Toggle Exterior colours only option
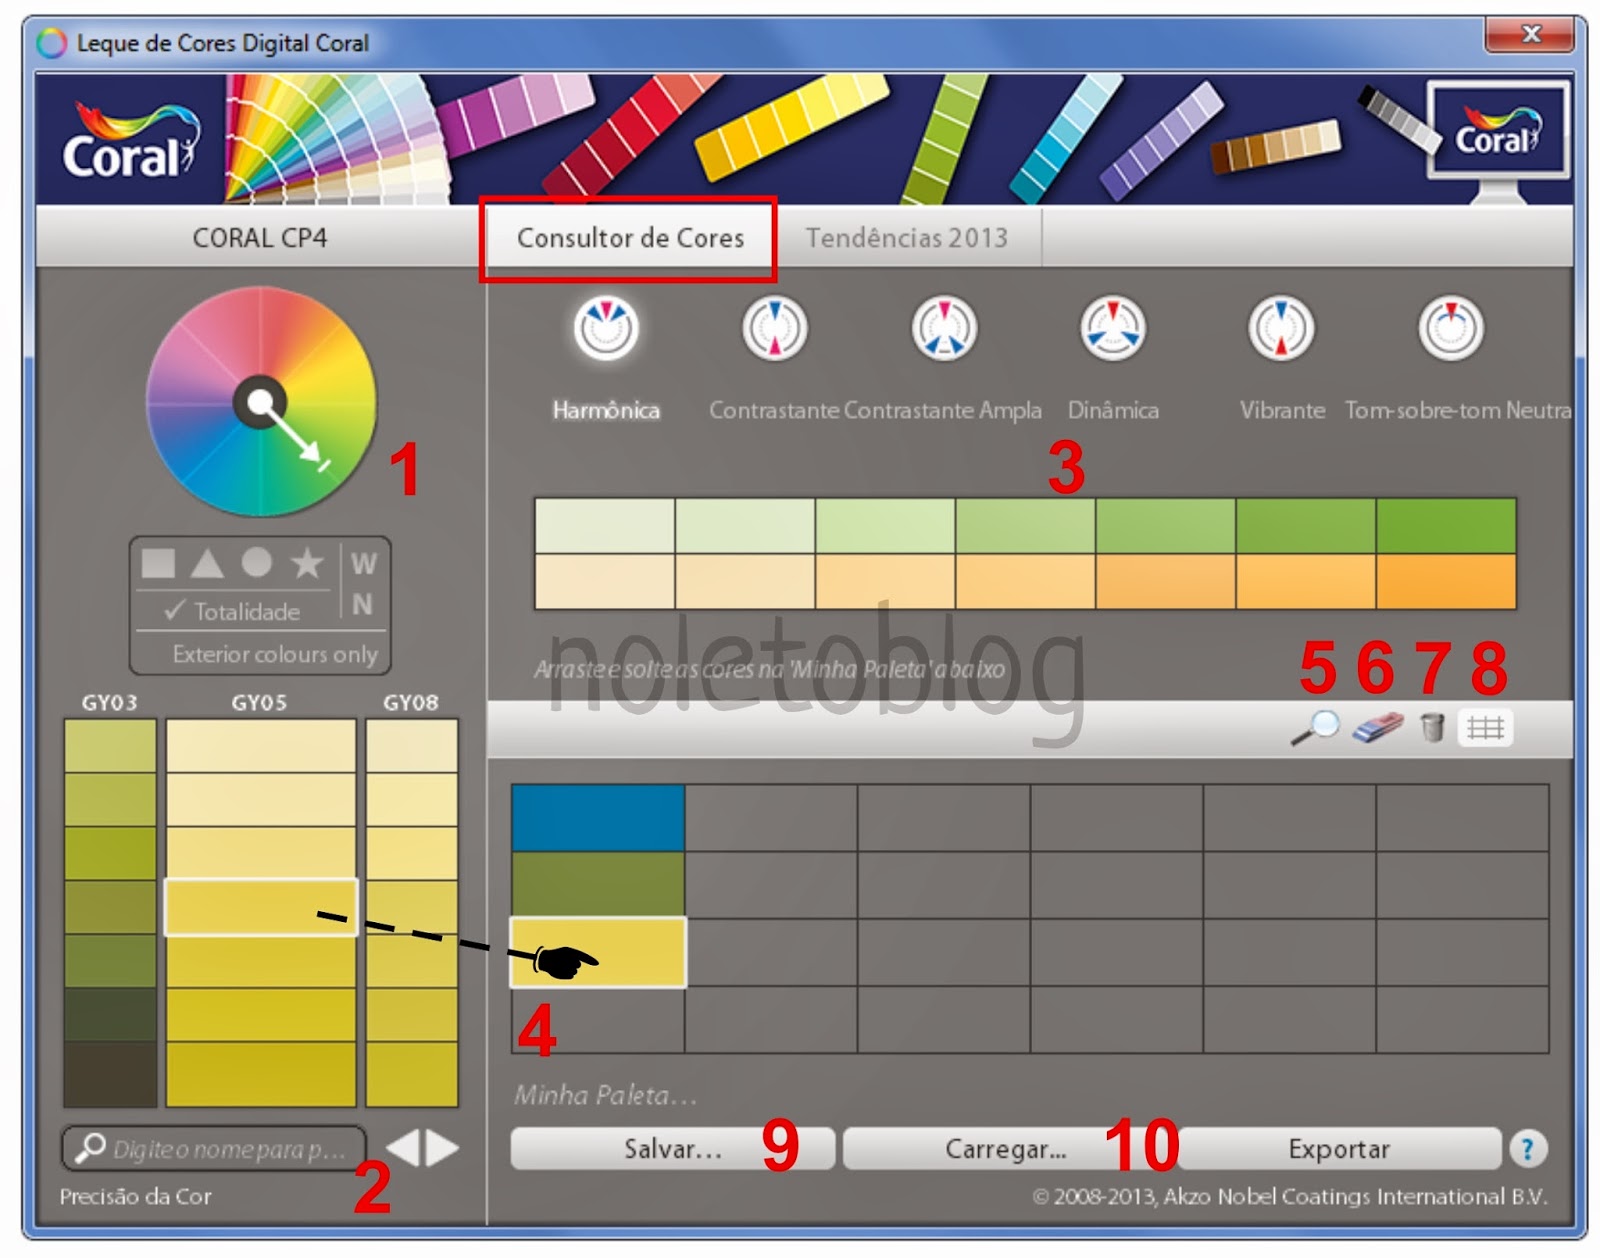The width and height of the screenshot is (1600, 1258). pyautogui.click(x=275, y=654)
